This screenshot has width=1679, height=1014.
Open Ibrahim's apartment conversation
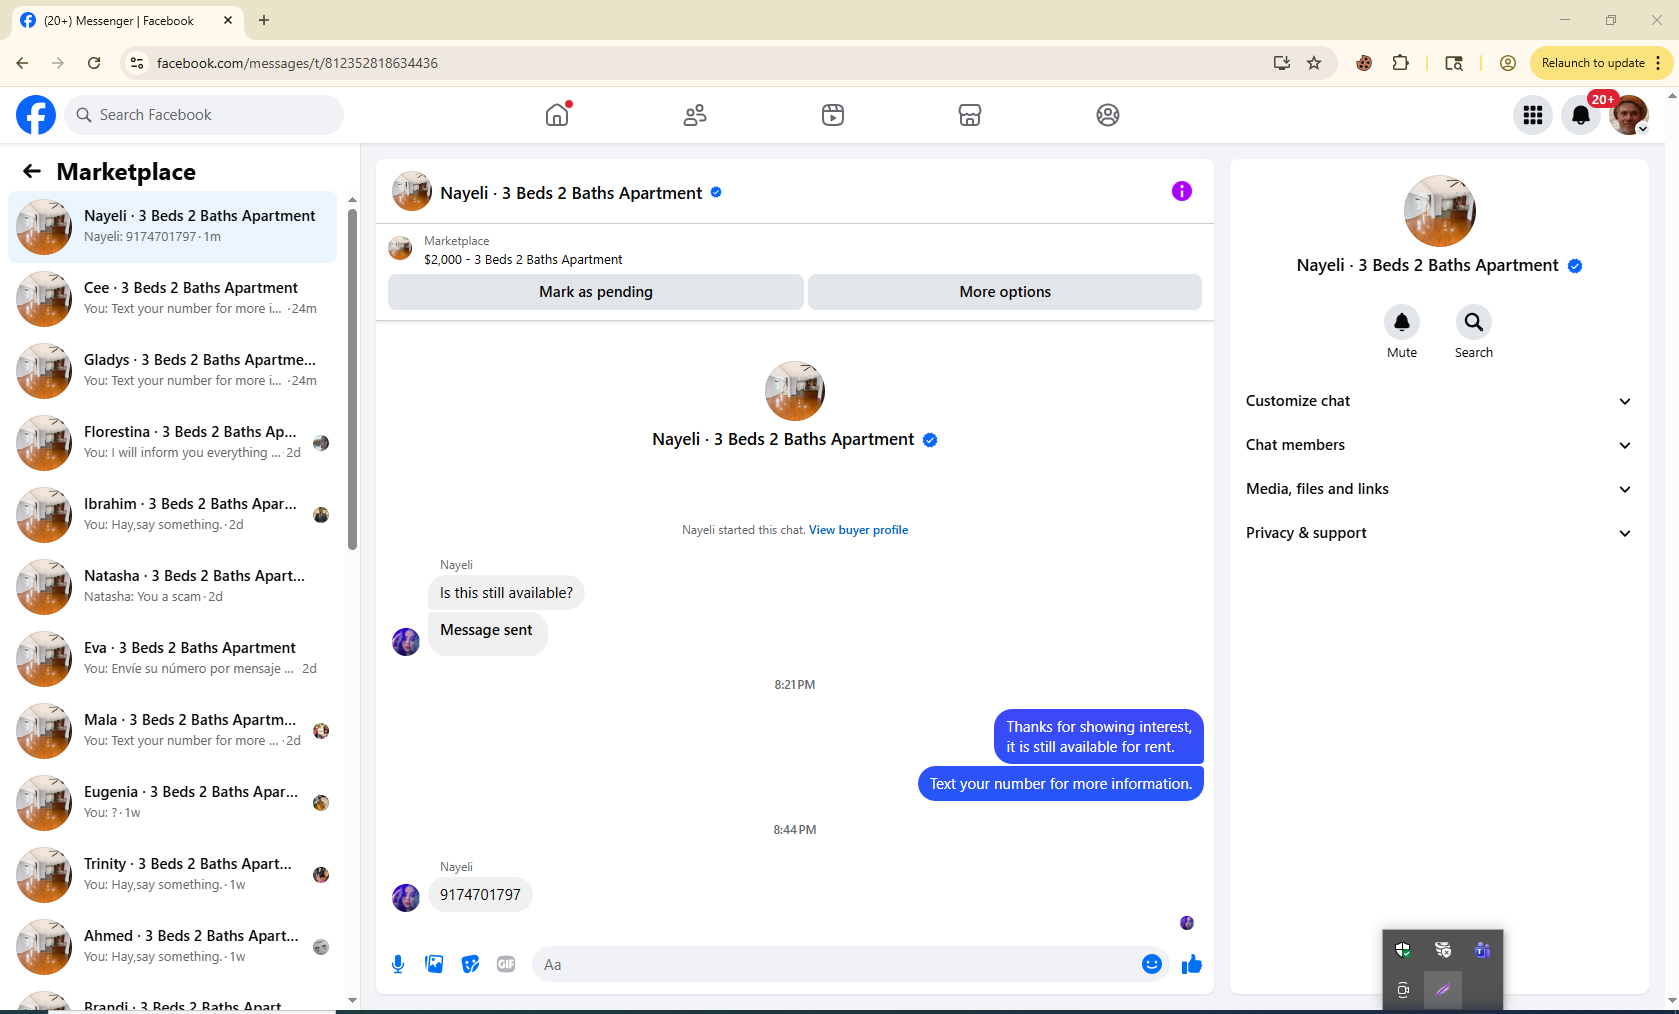(x=172, y=515)
